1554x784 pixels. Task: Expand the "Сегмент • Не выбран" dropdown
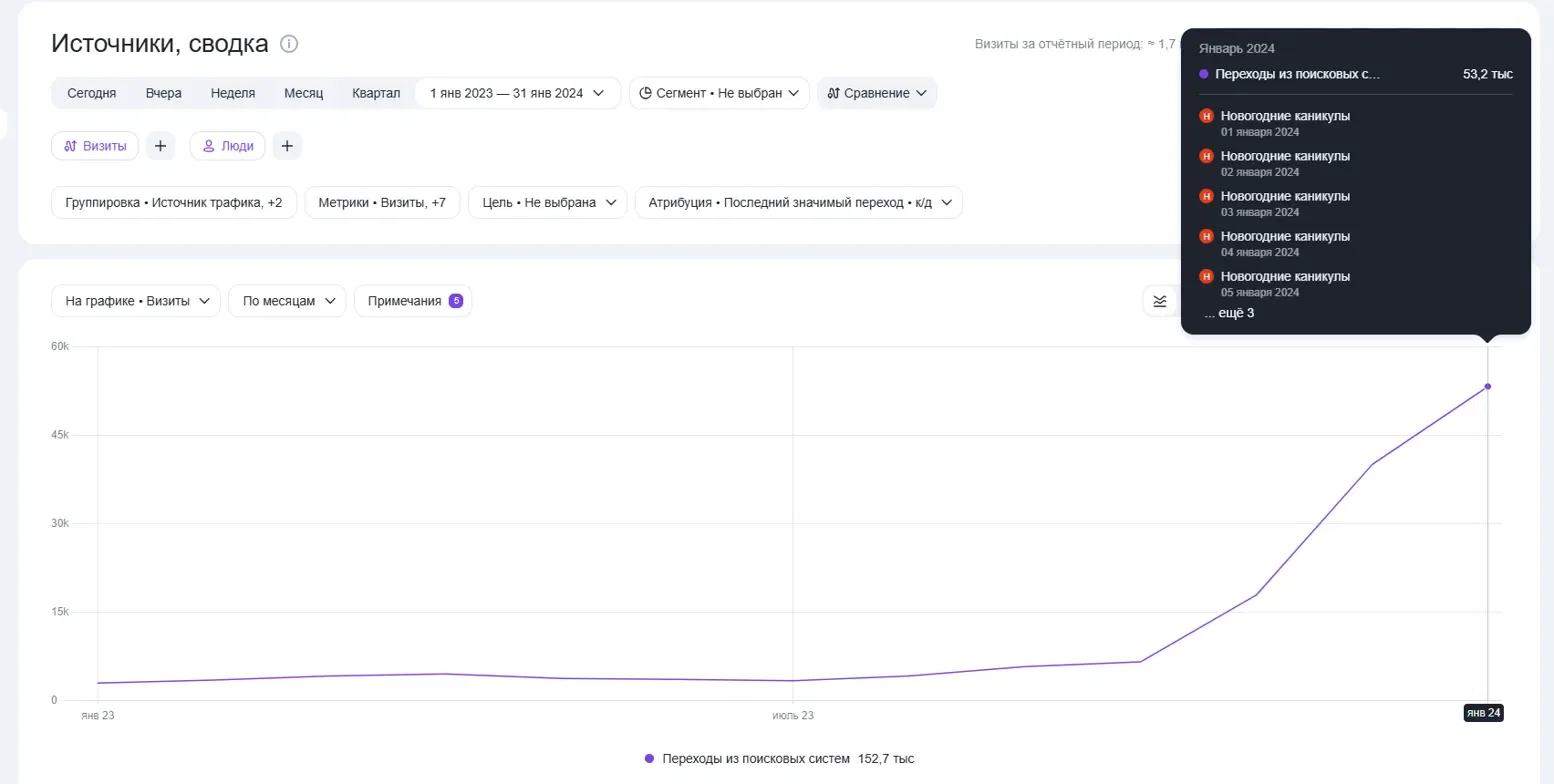[719, 93]
